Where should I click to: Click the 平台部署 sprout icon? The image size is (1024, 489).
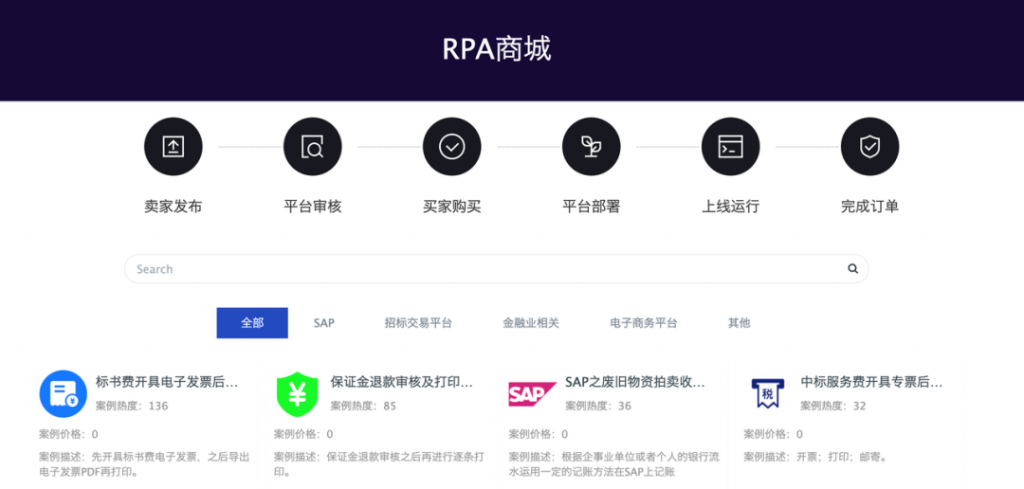pyautogui.click(x=591, y=146)
